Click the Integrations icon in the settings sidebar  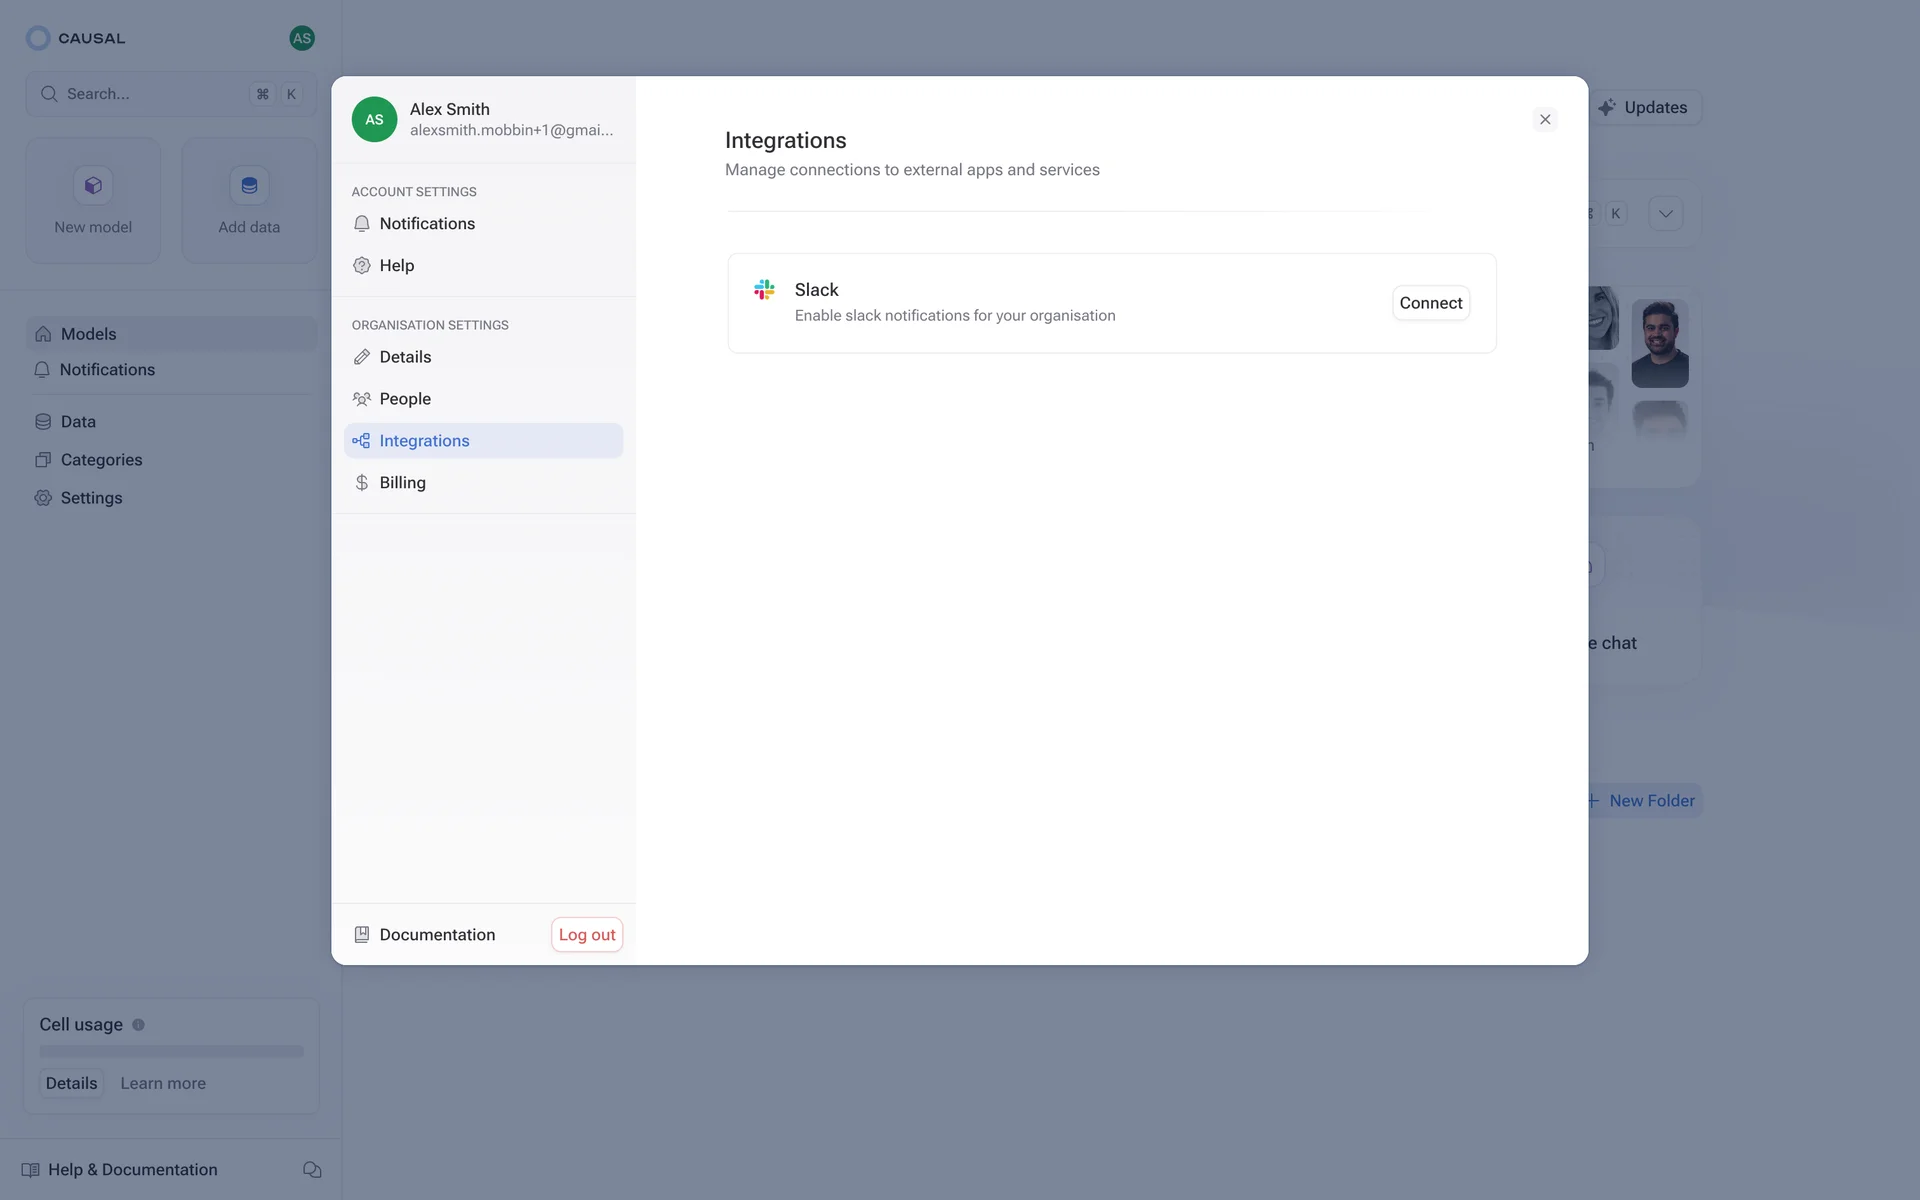point(361,441)
